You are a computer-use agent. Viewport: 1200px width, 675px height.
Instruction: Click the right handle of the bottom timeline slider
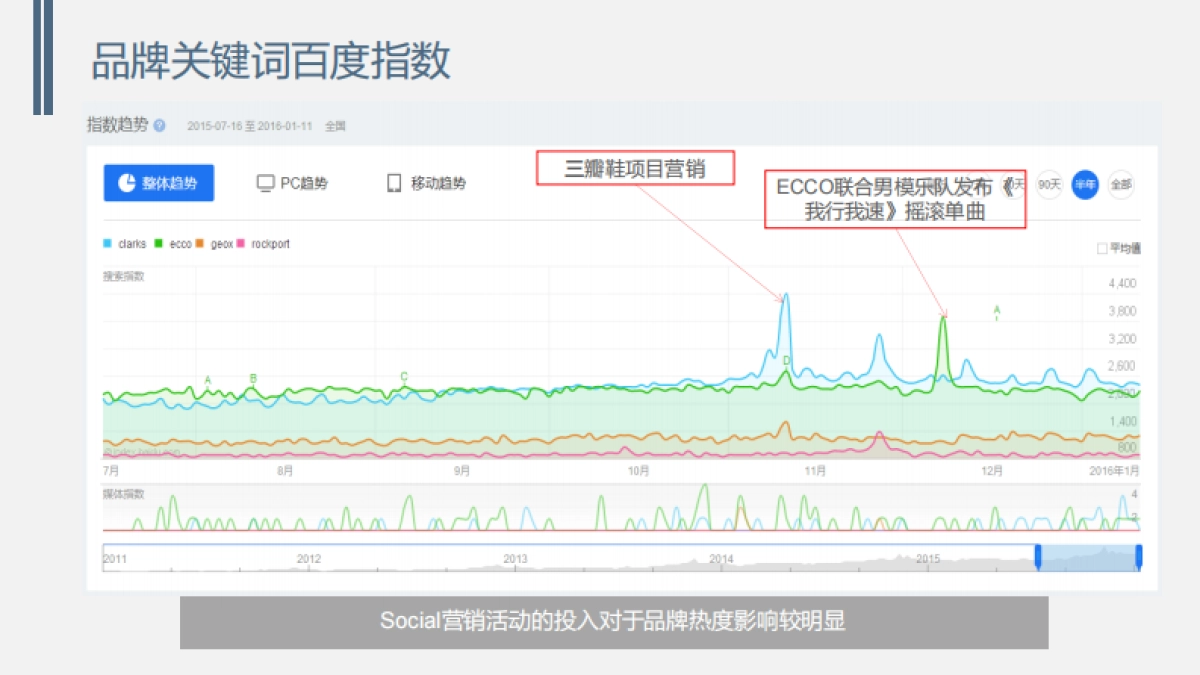1139,556
